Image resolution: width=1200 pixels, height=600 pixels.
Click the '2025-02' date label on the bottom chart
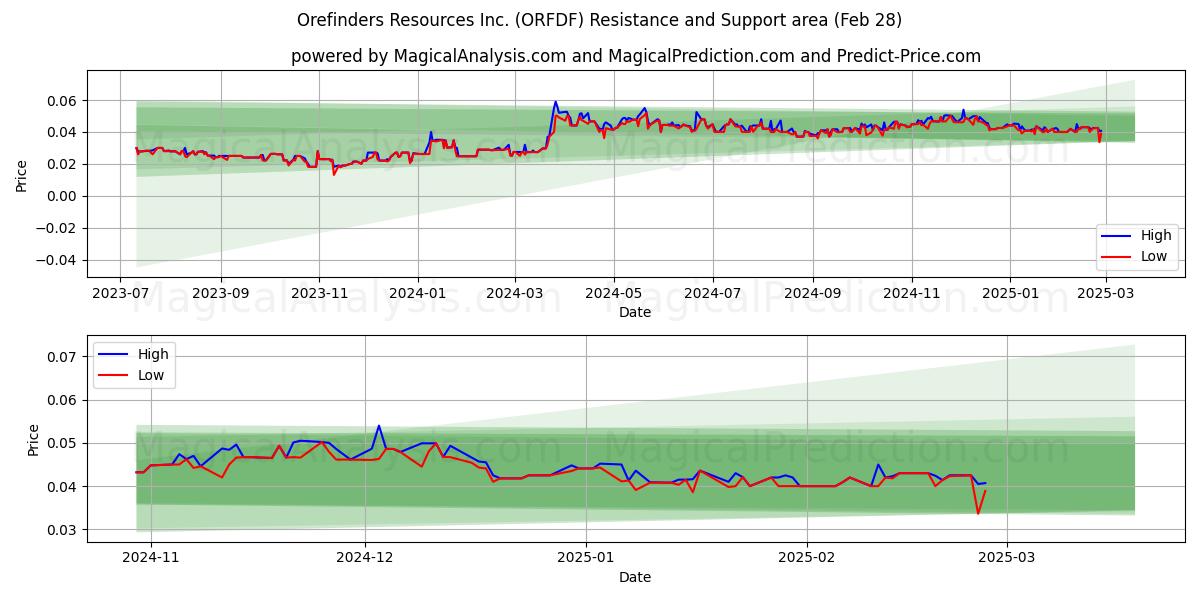click(x=806, y=559)
